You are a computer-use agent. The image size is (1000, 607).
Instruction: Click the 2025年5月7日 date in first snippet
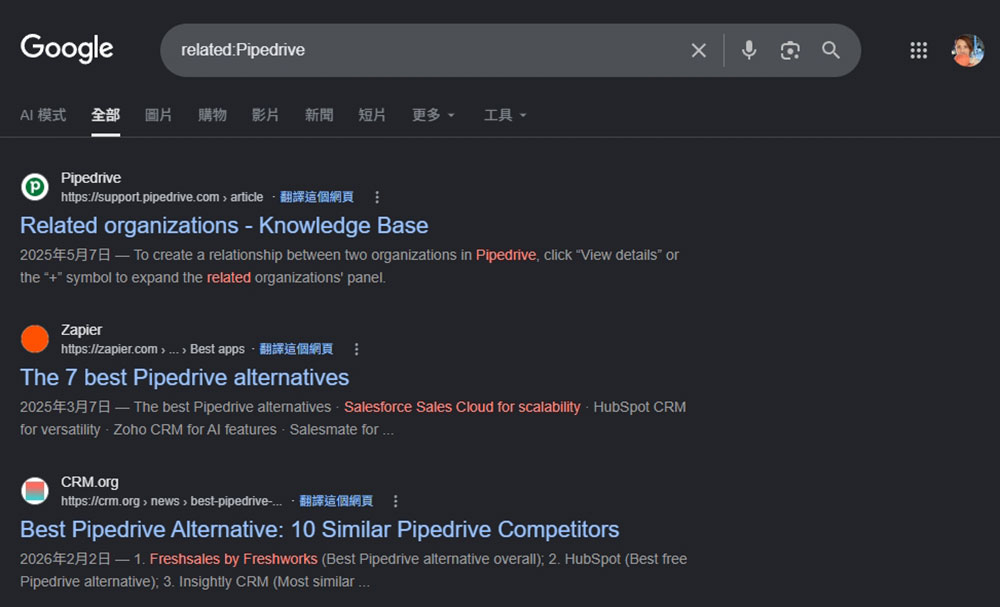[65, 255]
